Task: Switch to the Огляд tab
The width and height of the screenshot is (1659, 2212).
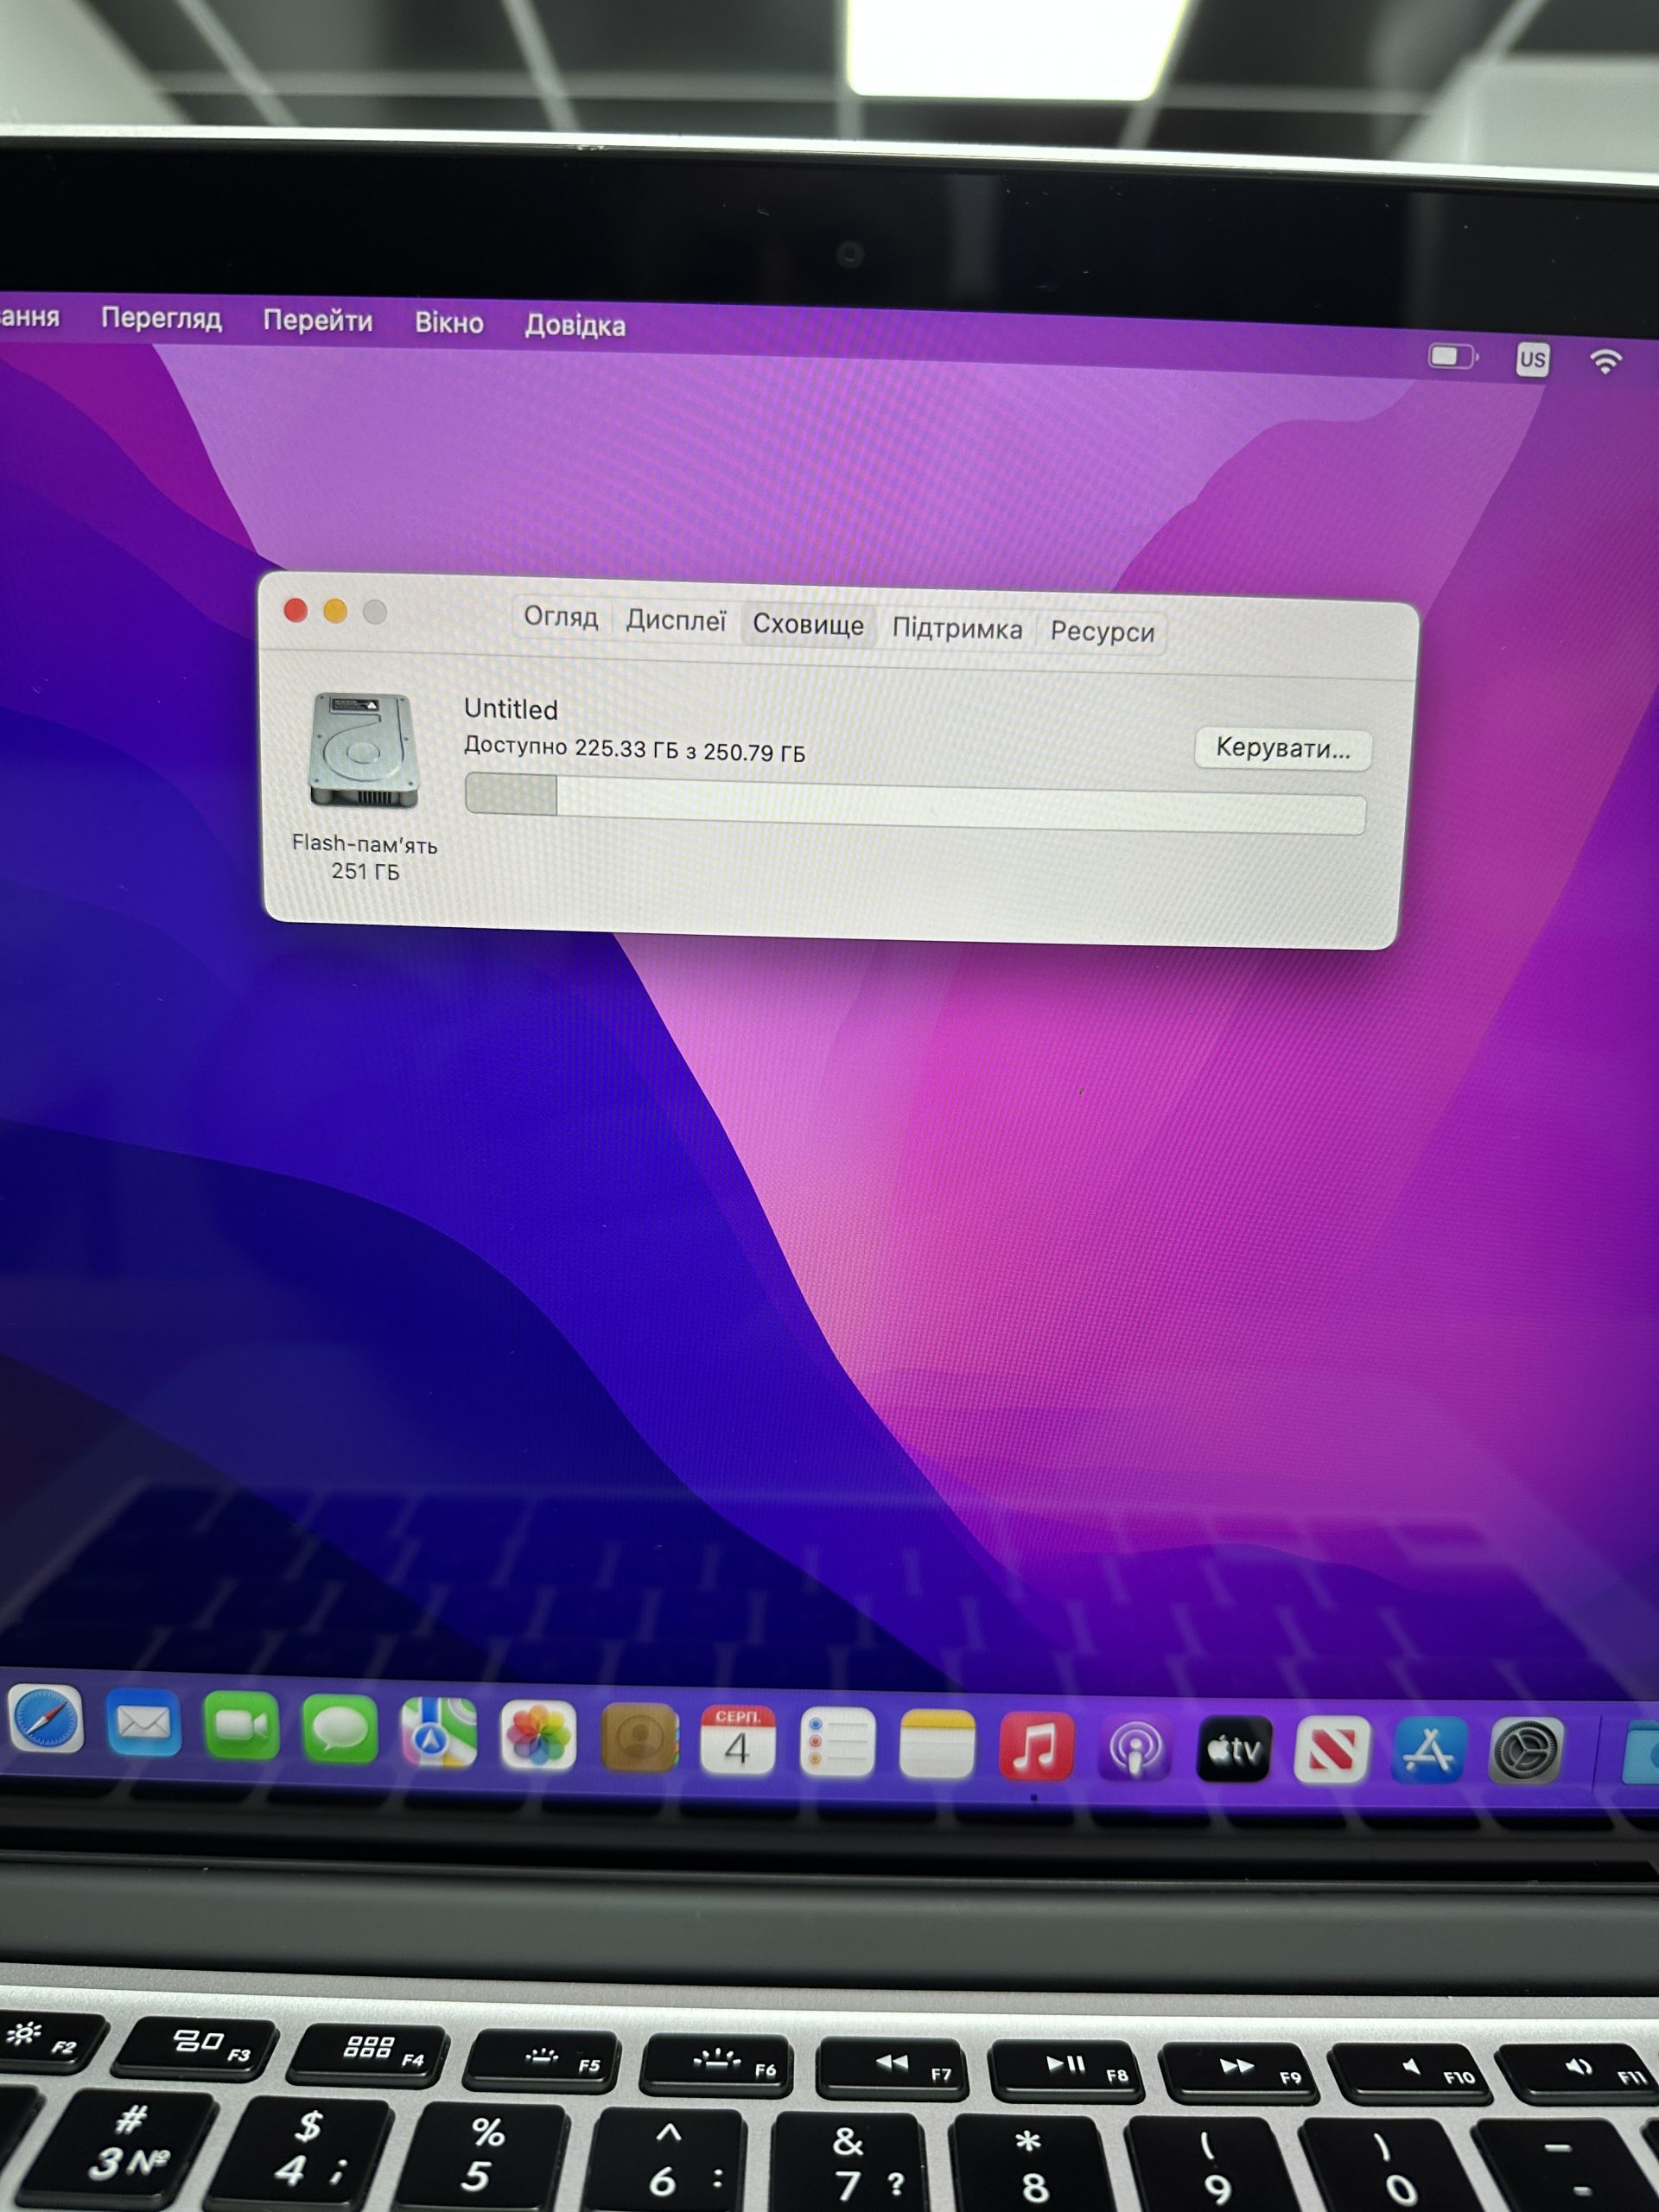Action: [561, 617]
